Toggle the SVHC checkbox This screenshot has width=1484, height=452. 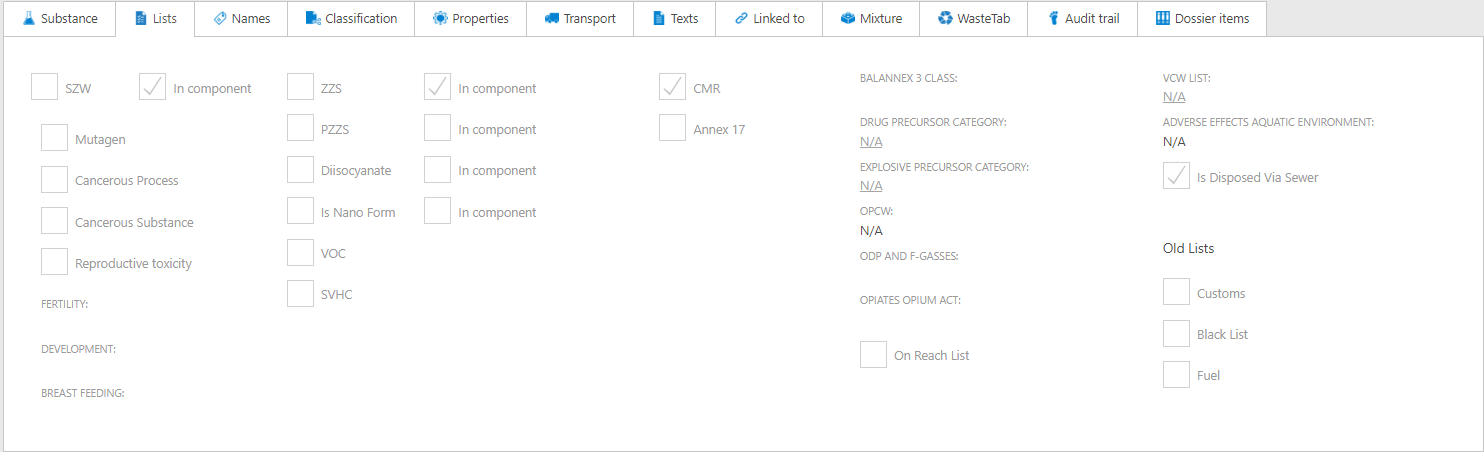(300, 294)
